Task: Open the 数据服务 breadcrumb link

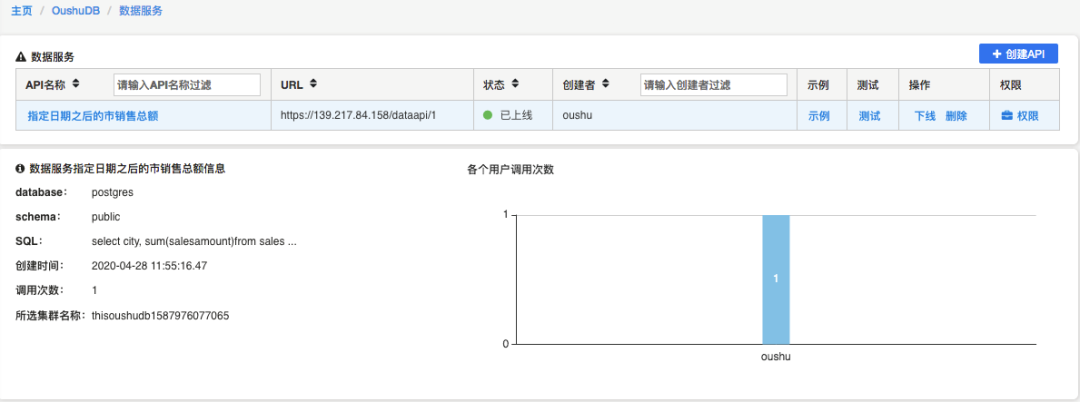Action: click(x=141, y=11)
